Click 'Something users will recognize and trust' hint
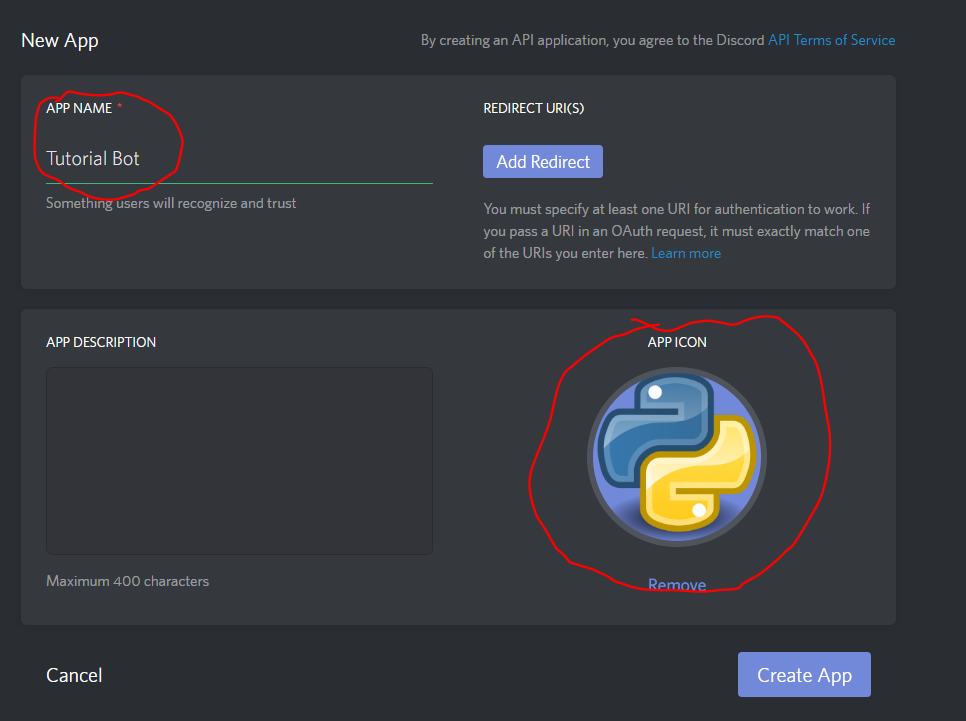 click(171, 203)
